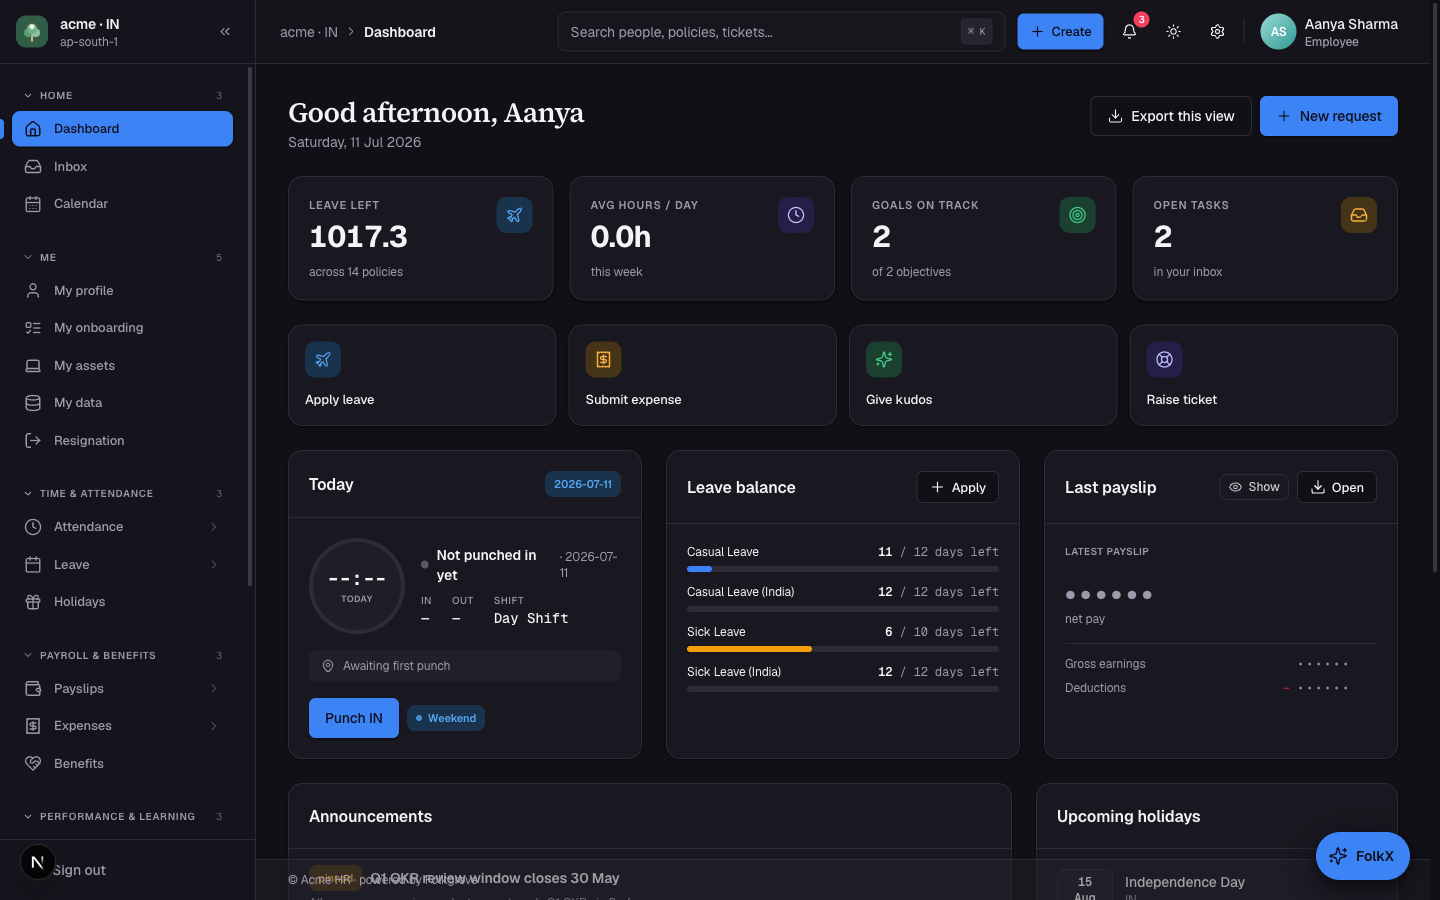This screenshot has height=900, width=1440.
Task: Click the Raise ticket lifebuoy icon
Action: (1164, 360)
